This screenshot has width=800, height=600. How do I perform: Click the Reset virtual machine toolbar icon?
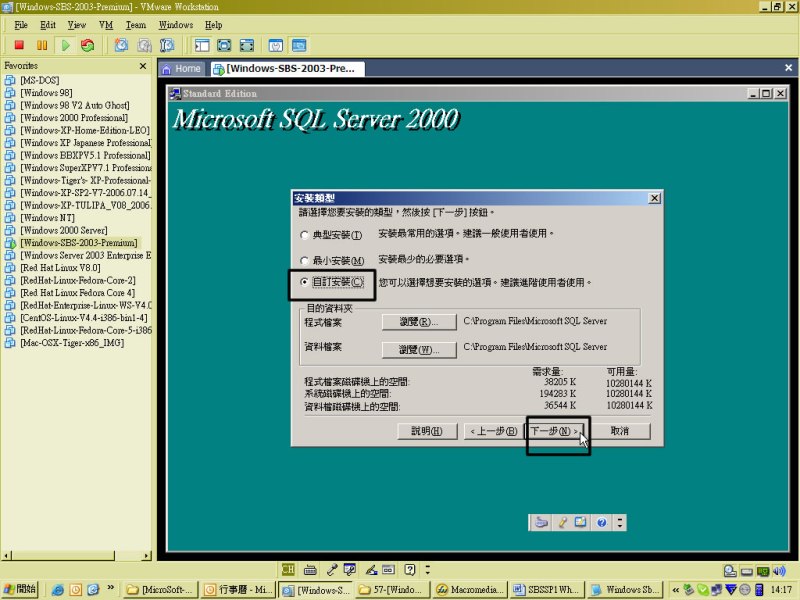(88, 45)
